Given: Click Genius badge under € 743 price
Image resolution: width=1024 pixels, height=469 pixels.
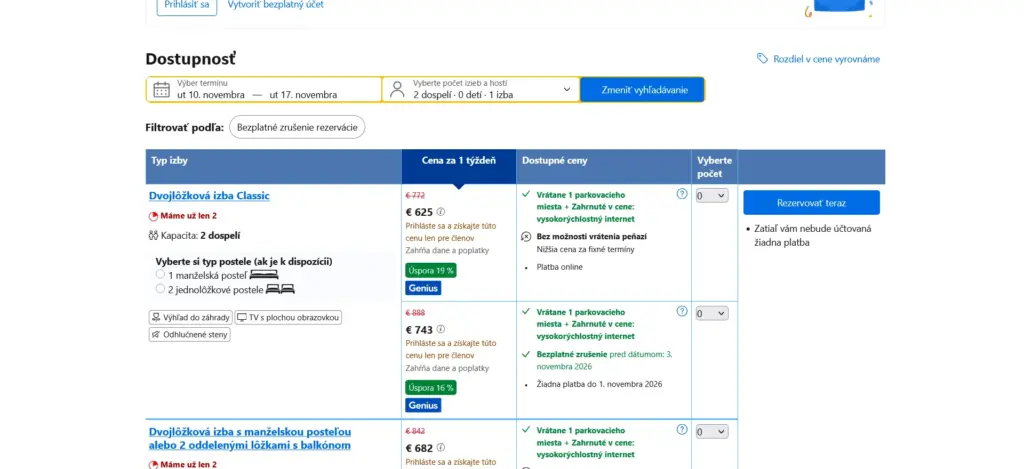Looking at the screenshot, I should click(x=423, y=406).
